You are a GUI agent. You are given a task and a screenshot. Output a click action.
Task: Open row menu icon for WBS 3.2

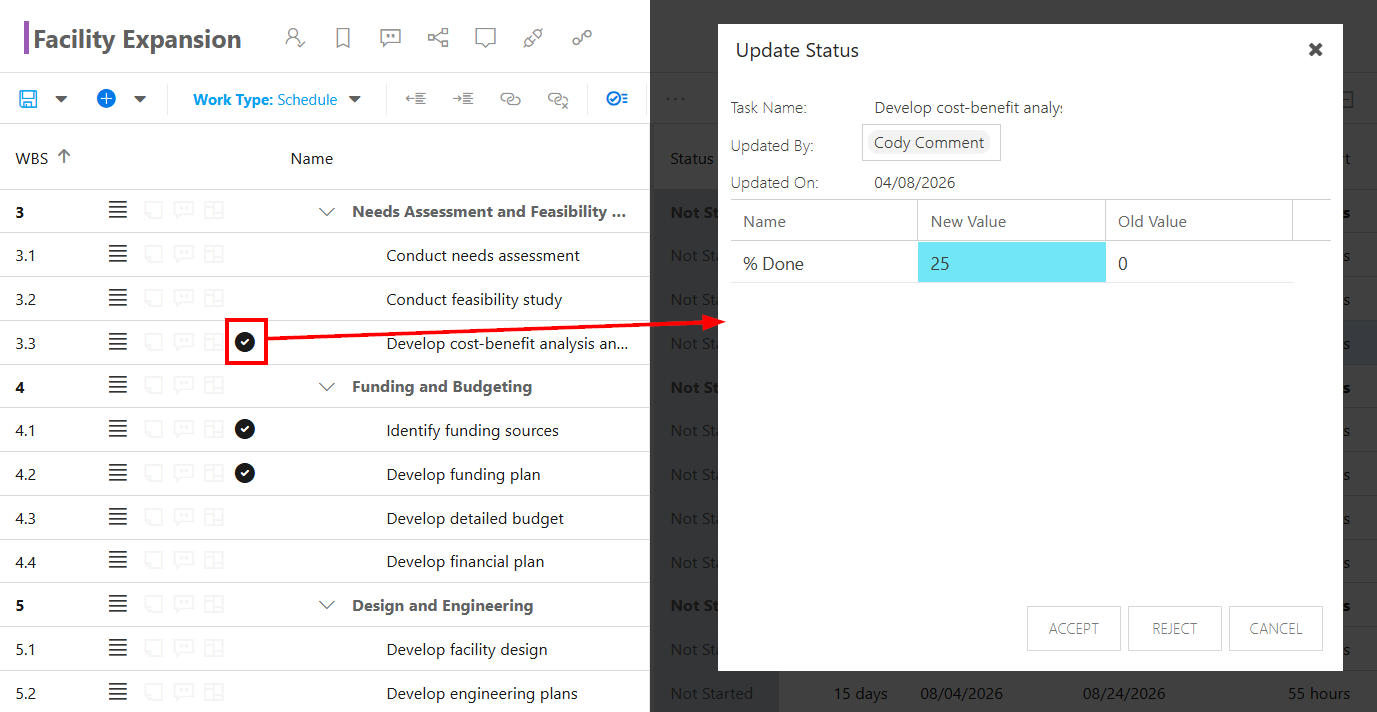(x=118, y=298)
